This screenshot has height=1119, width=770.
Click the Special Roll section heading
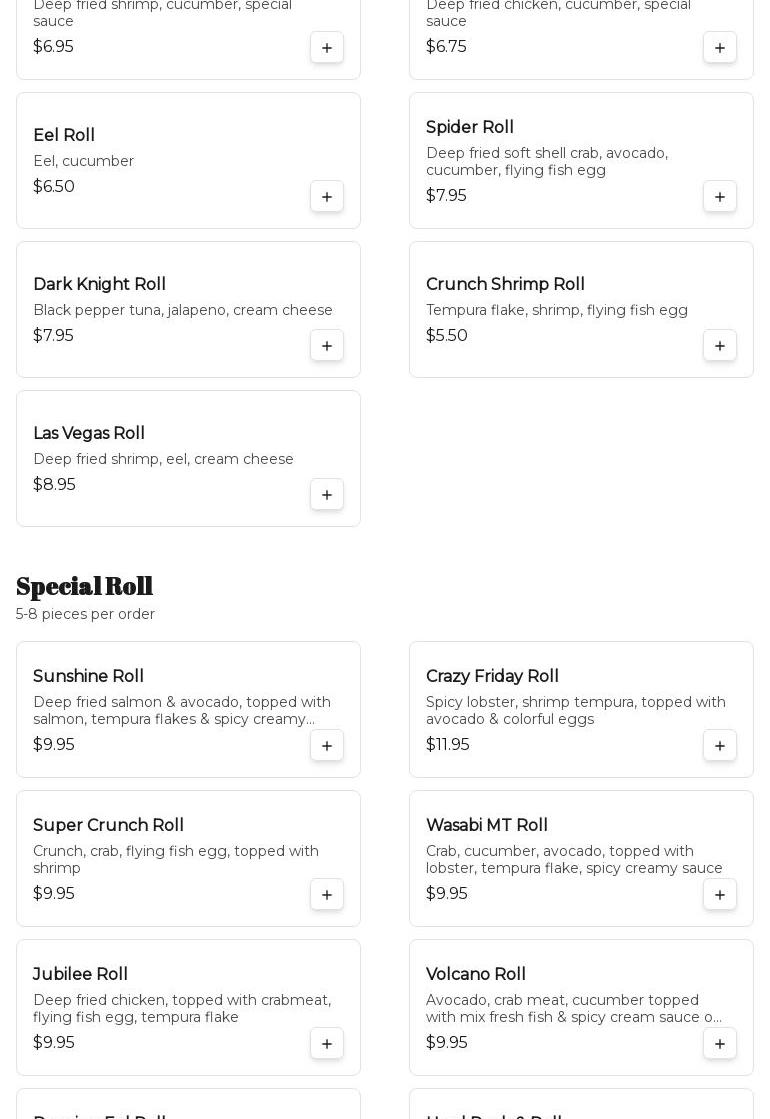(x=85, y=586)
